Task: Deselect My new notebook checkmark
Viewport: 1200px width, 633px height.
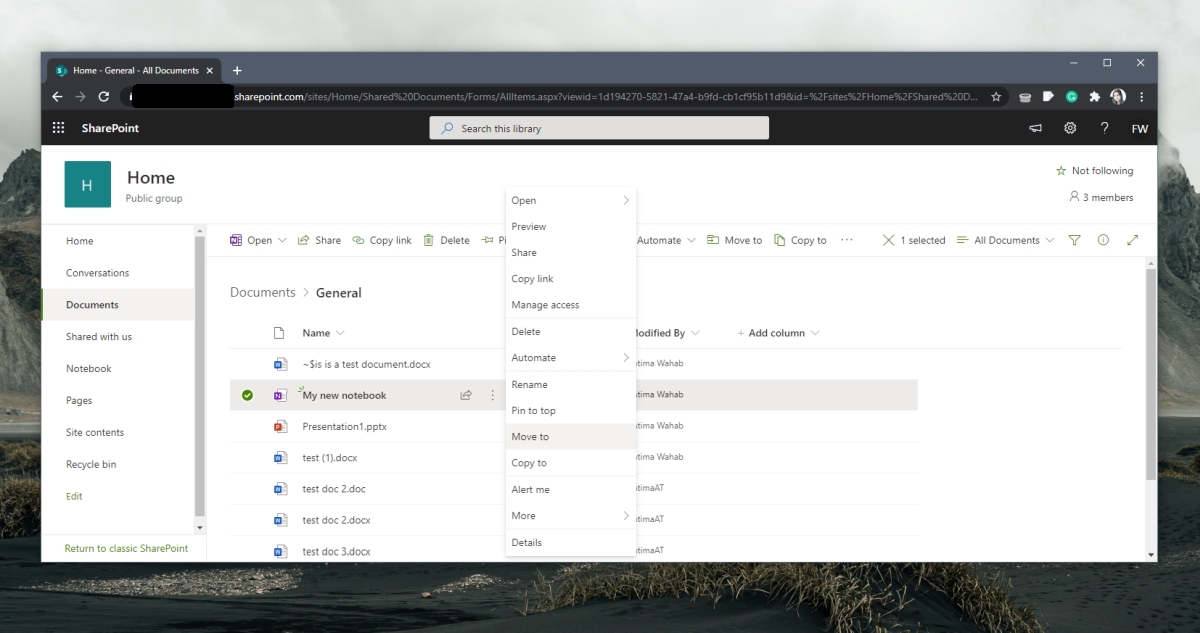Action: pos(247,395)
